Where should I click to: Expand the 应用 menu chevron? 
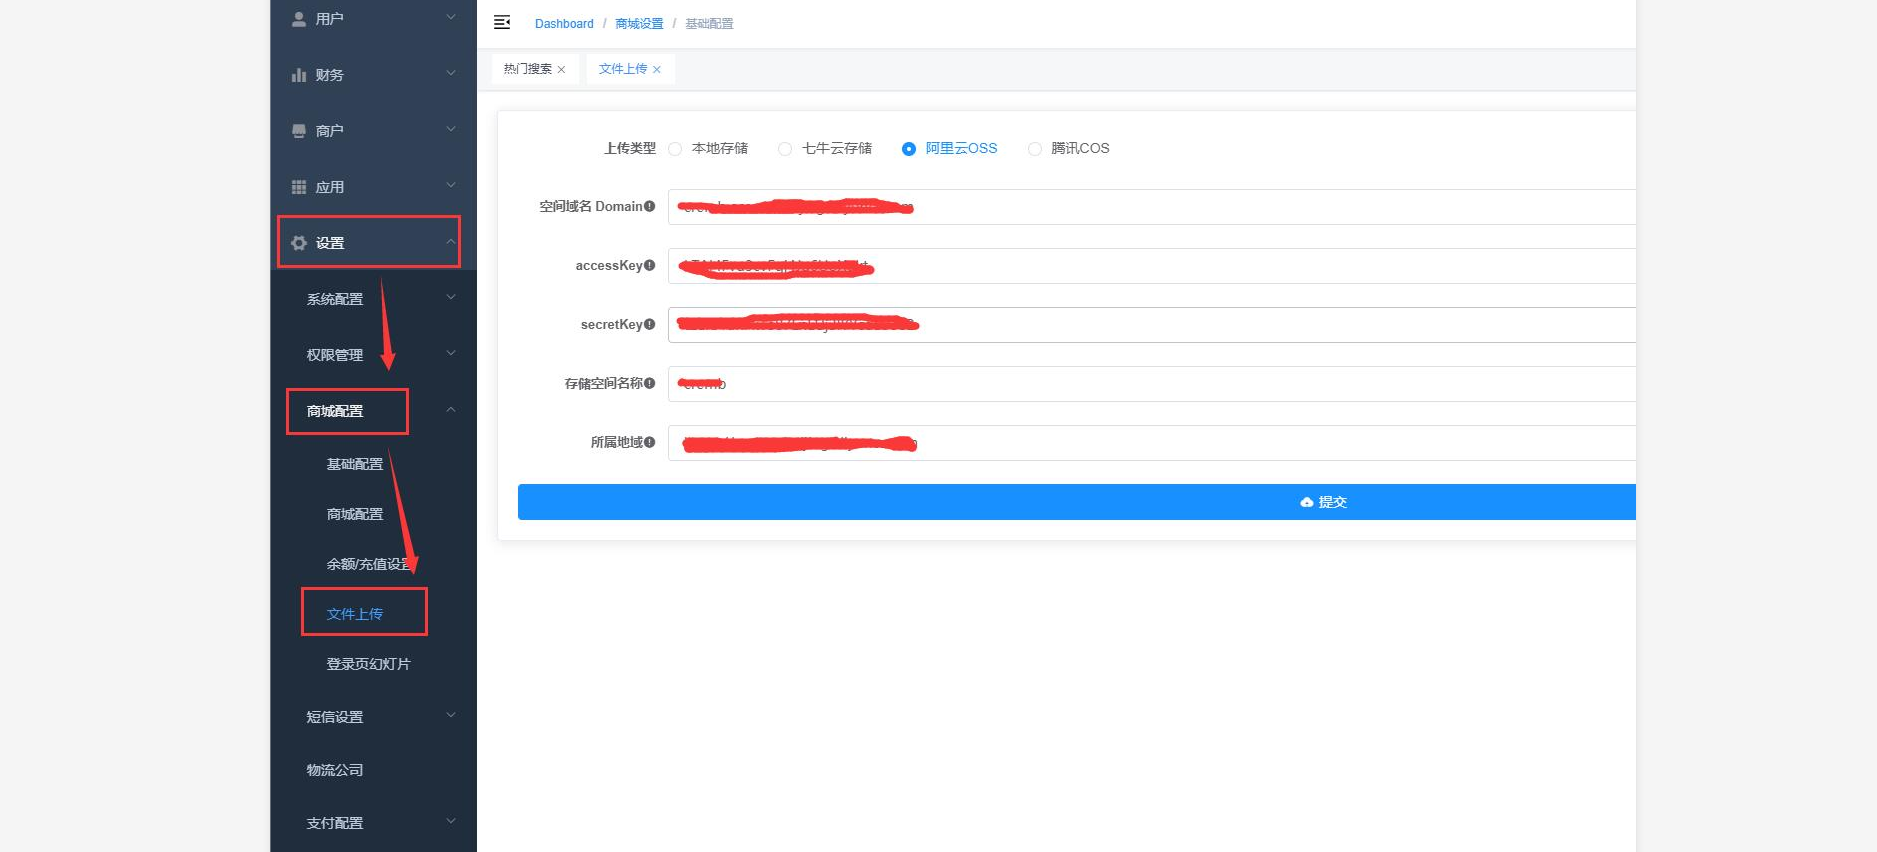click(x=451, y=185)
